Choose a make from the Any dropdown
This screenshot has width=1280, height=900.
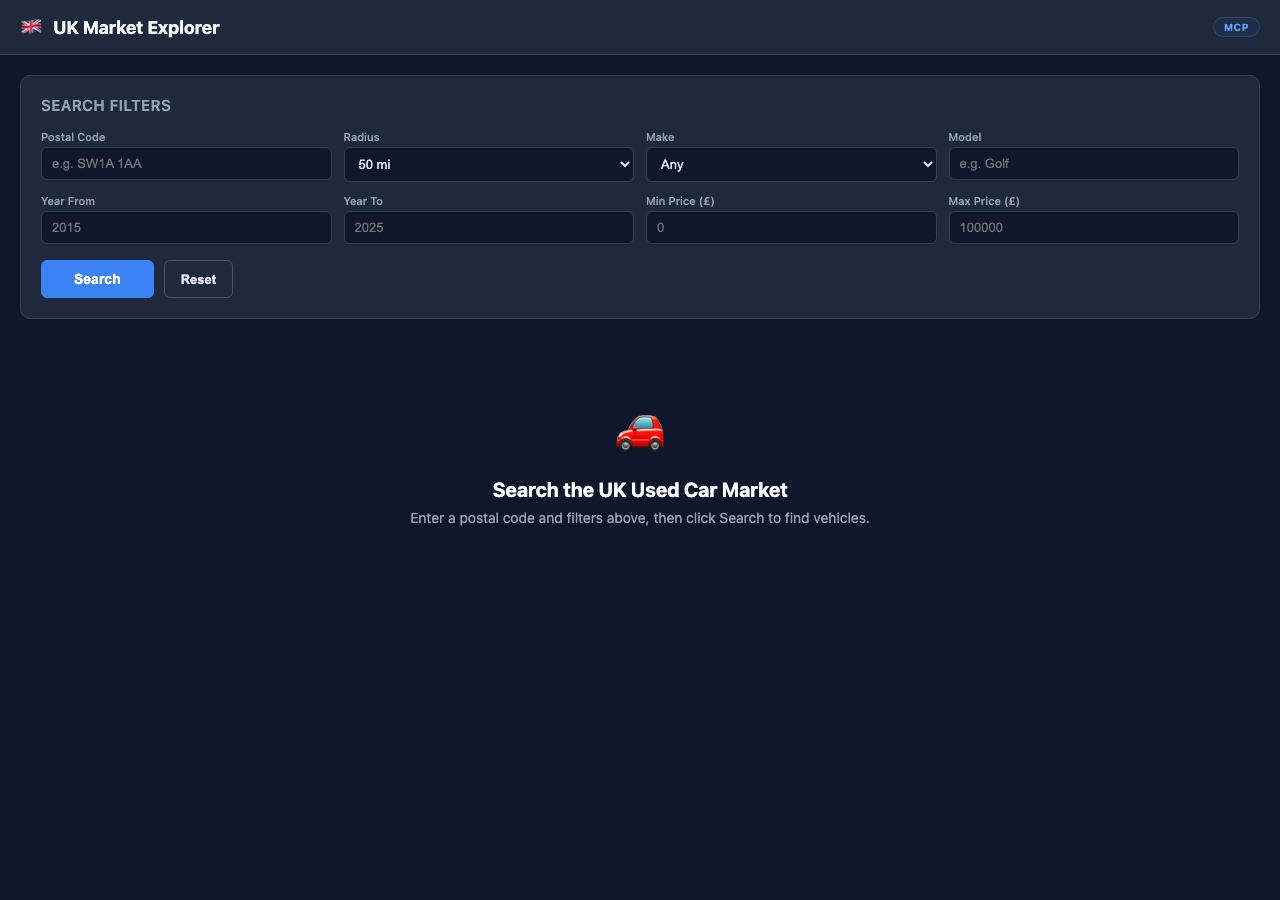point(791,164)
